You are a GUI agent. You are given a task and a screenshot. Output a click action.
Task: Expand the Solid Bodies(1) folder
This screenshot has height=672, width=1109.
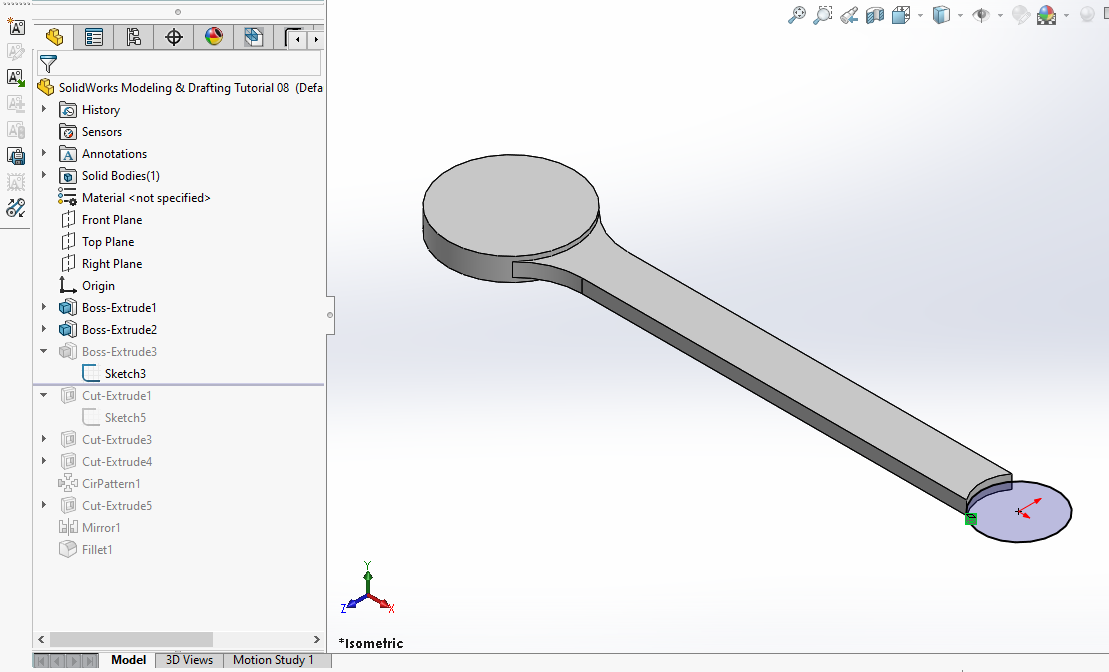tap(43, 176)
